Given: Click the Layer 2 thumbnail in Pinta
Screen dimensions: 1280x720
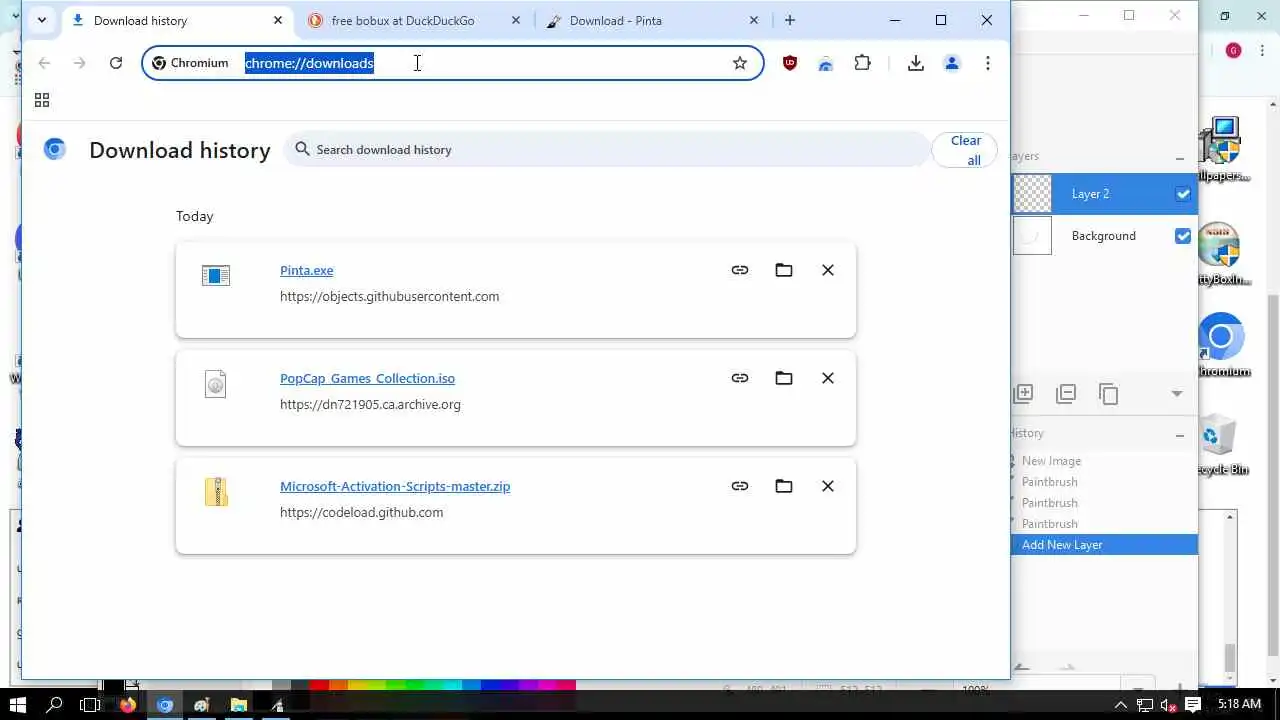Looking at the screenshot, I should [x=1032, y=194].
